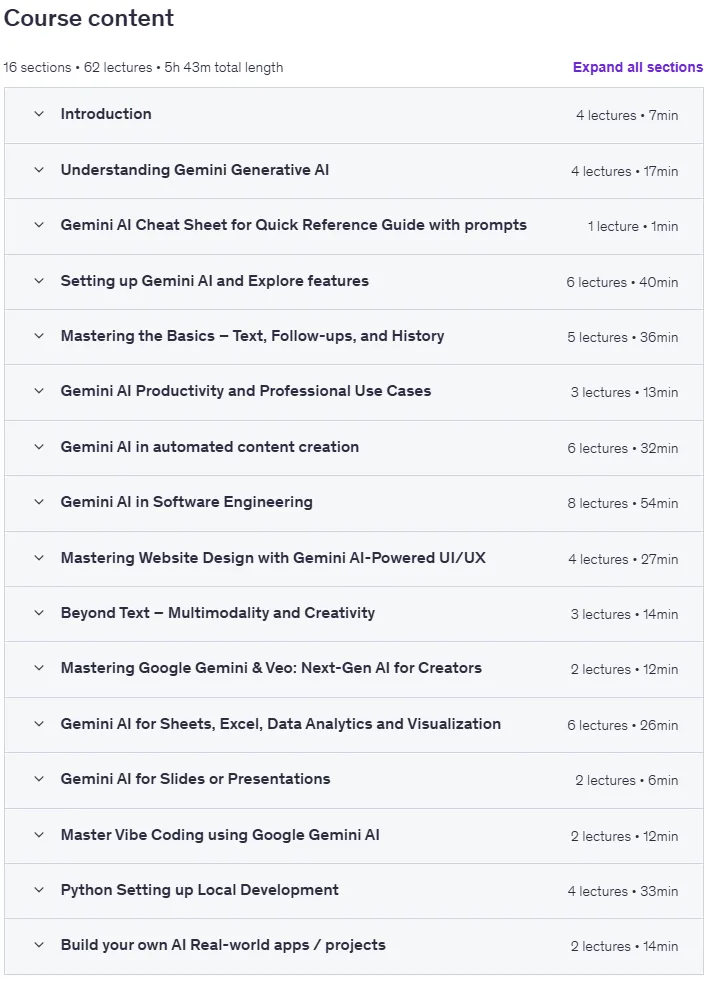The image size is (708, 981).
Task: Open Build your own AI Real-world apps
Action: click(x=223, y=945)
